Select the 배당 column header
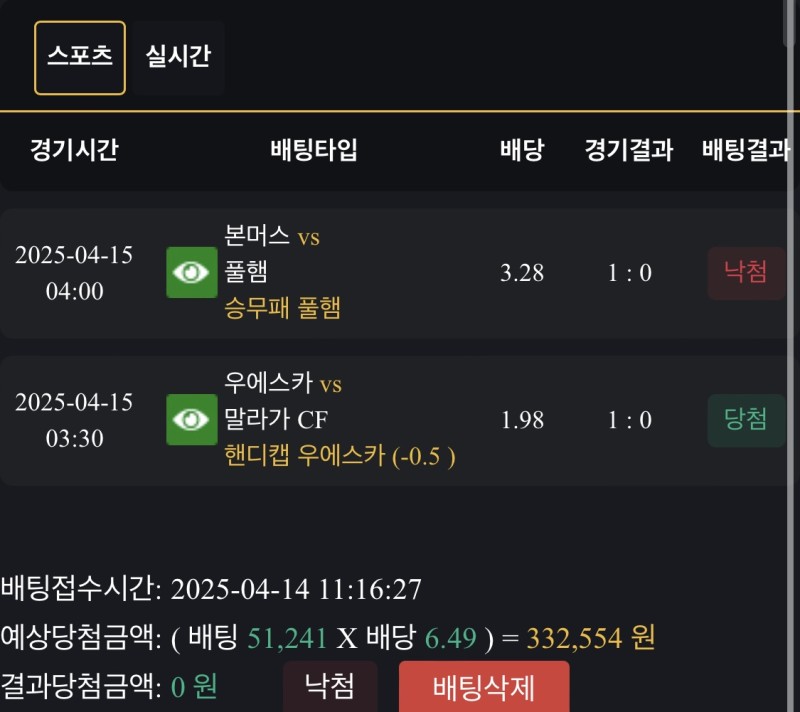800x712 pixels. 521,151
